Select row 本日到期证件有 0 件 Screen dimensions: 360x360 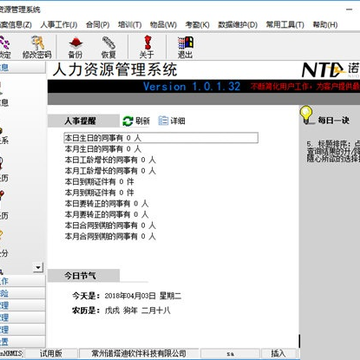coord(99,182)
